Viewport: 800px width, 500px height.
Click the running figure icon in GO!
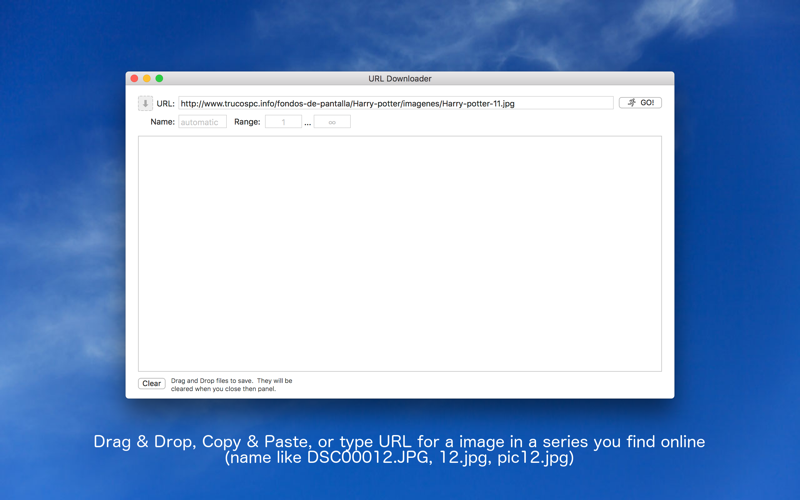(x=632, y=103)
